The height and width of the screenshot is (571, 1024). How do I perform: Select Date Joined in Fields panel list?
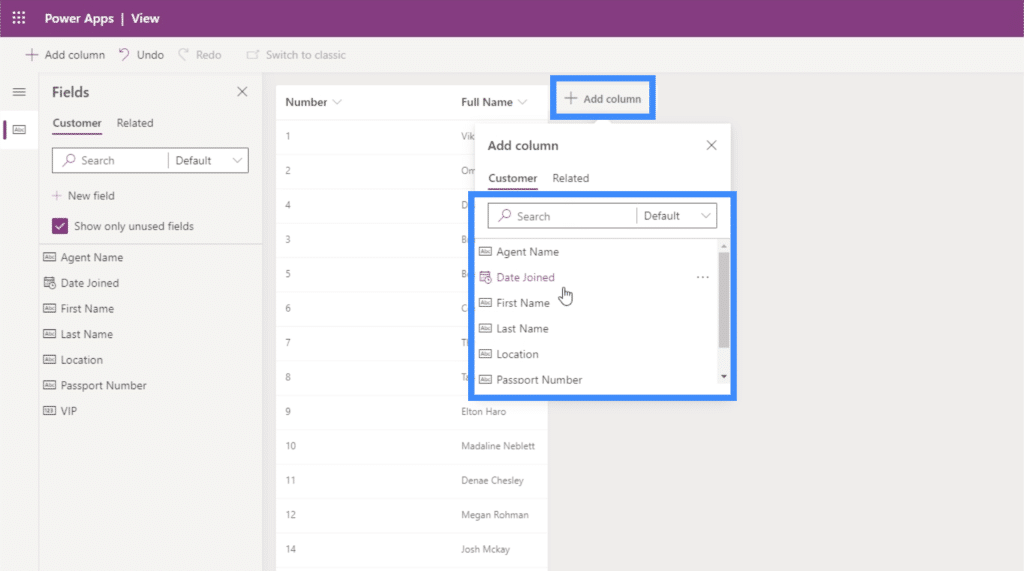(89, 283)
